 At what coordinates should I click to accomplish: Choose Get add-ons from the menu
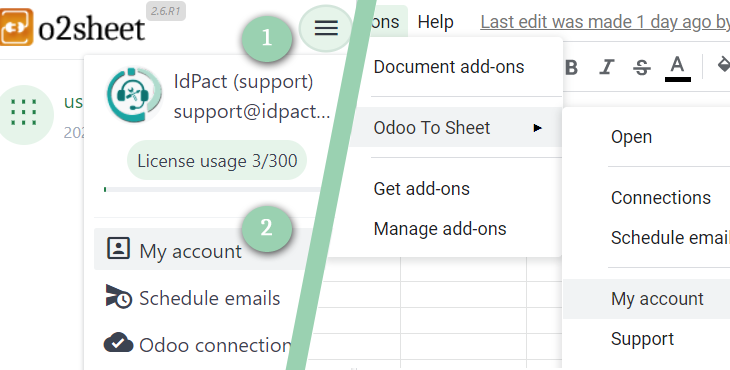tap(421, 188)
